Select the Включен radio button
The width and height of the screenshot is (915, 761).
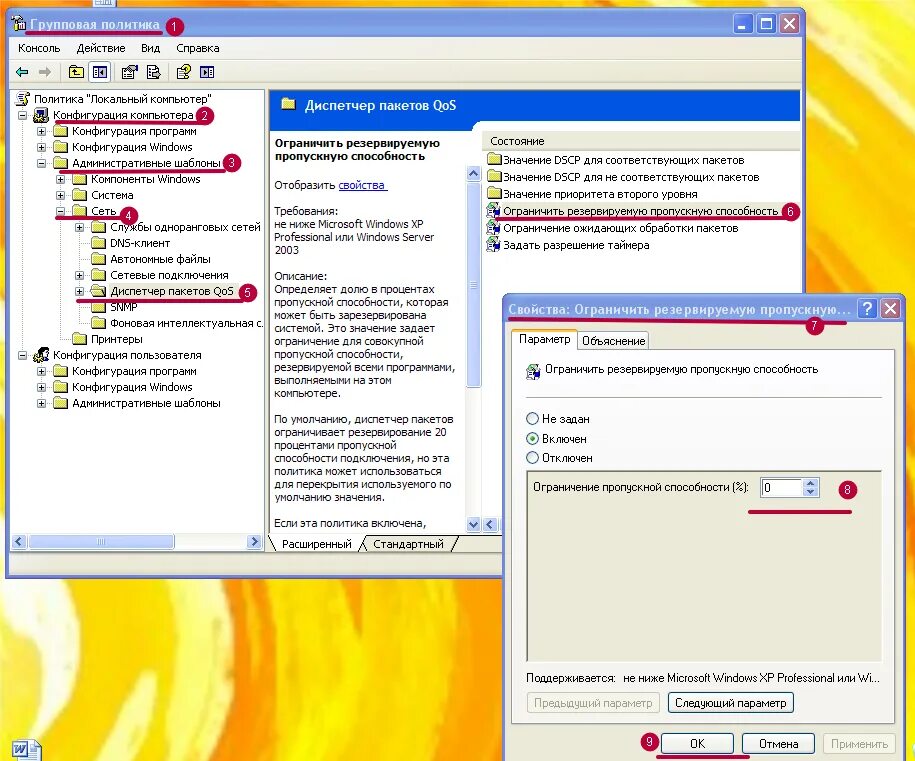point(532,438)
